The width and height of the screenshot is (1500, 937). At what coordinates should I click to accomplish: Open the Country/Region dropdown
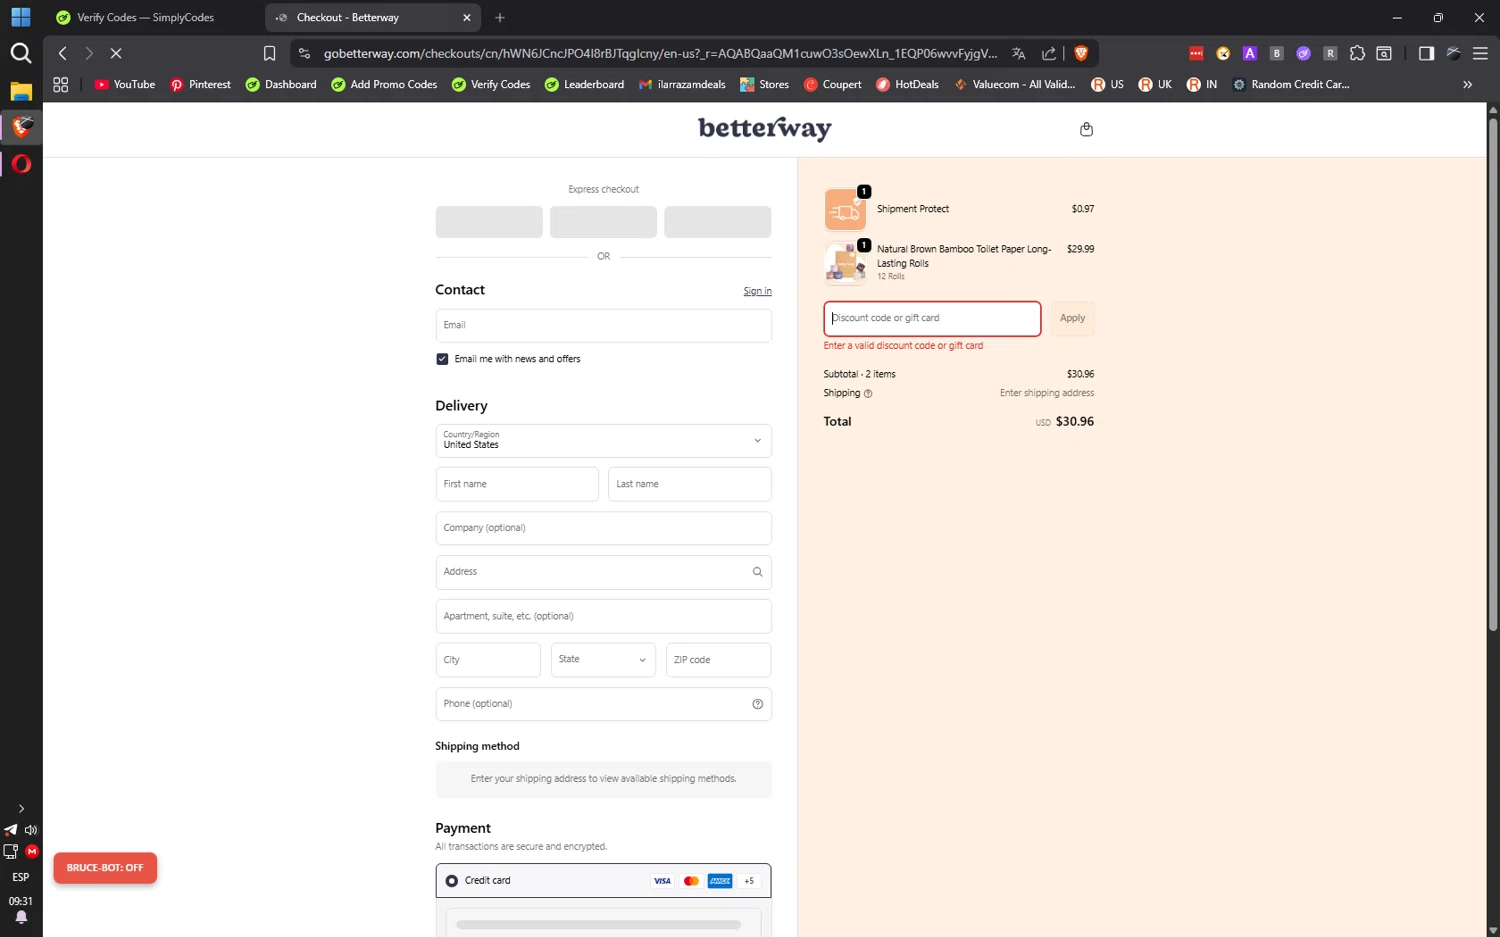click(603, 441)
